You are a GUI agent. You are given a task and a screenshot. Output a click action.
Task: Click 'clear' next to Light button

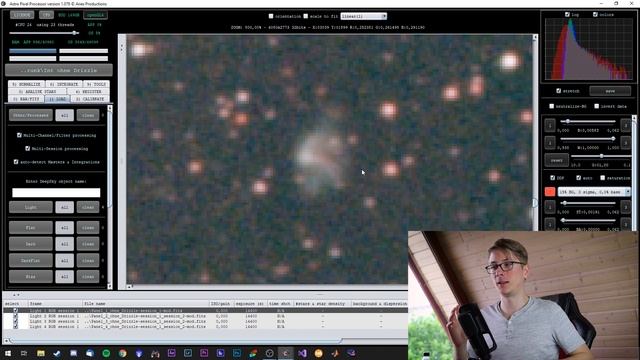pos(88,207)
